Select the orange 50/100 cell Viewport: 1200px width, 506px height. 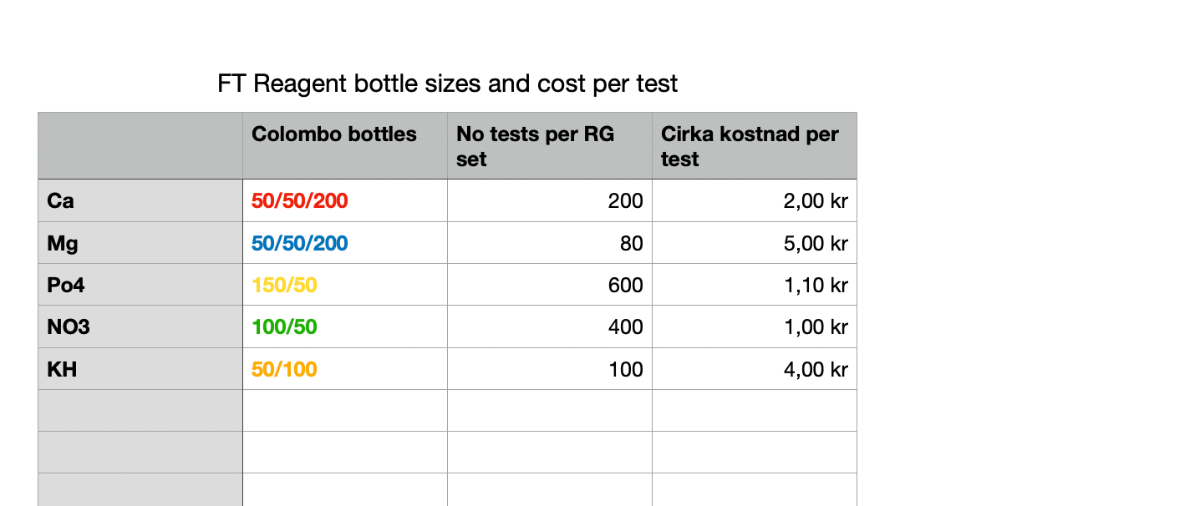pyautogui.click(x=345, y=369)
